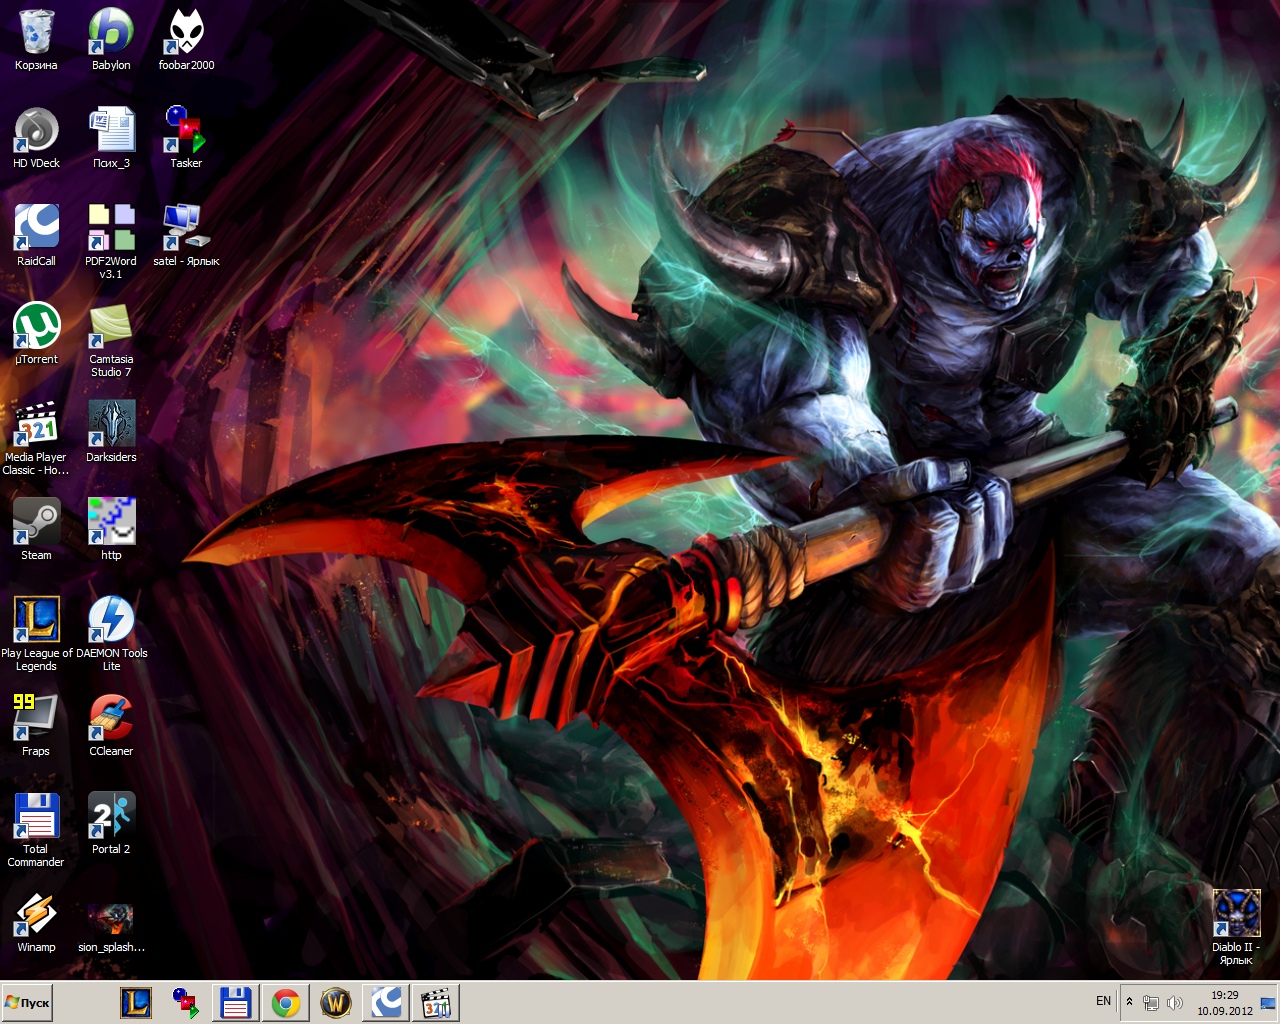The height and width of the screenshot is (1024, 1280).
Task: Click the Tasker taskbar icon
Action: (x=186, y=1002)
